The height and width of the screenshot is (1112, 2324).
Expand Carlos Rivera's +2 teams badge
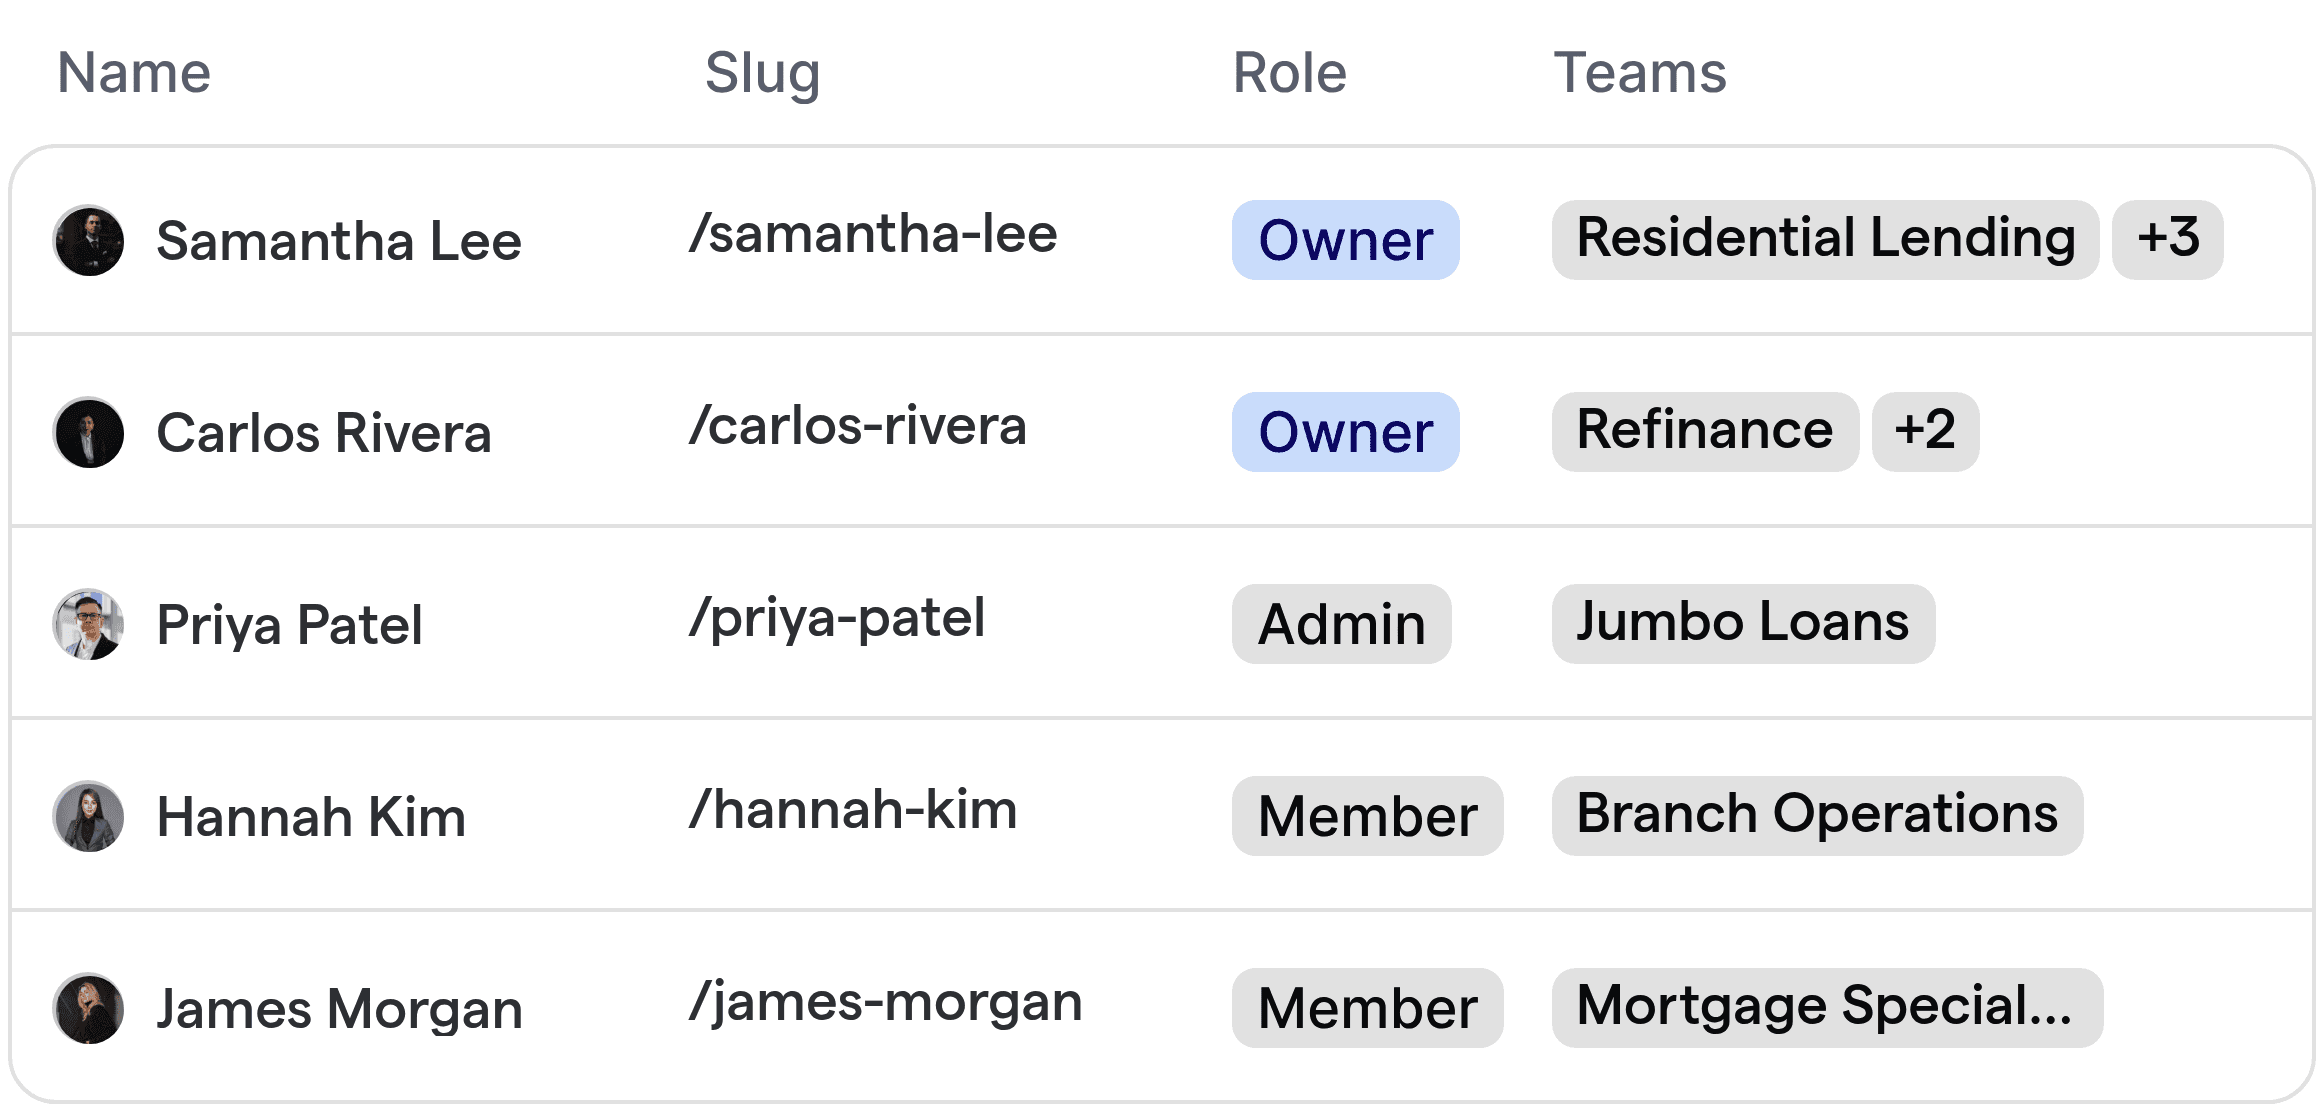pos(1925,431)
